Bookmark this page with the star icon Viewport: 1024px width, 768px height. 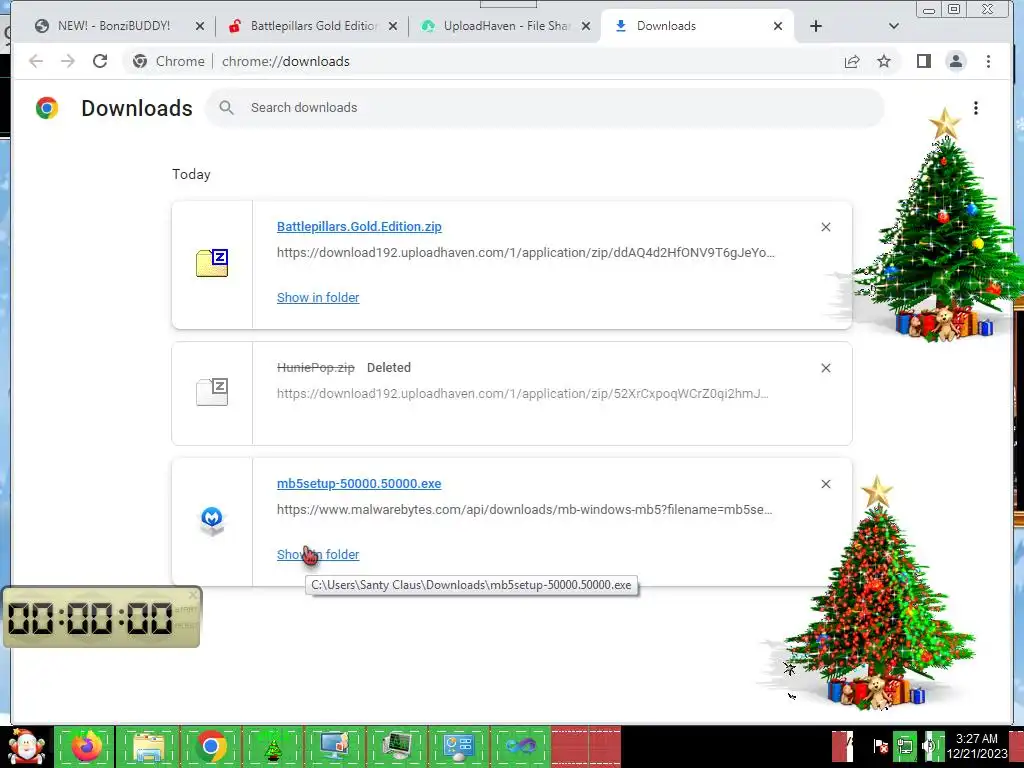click(x=884, y=61)
